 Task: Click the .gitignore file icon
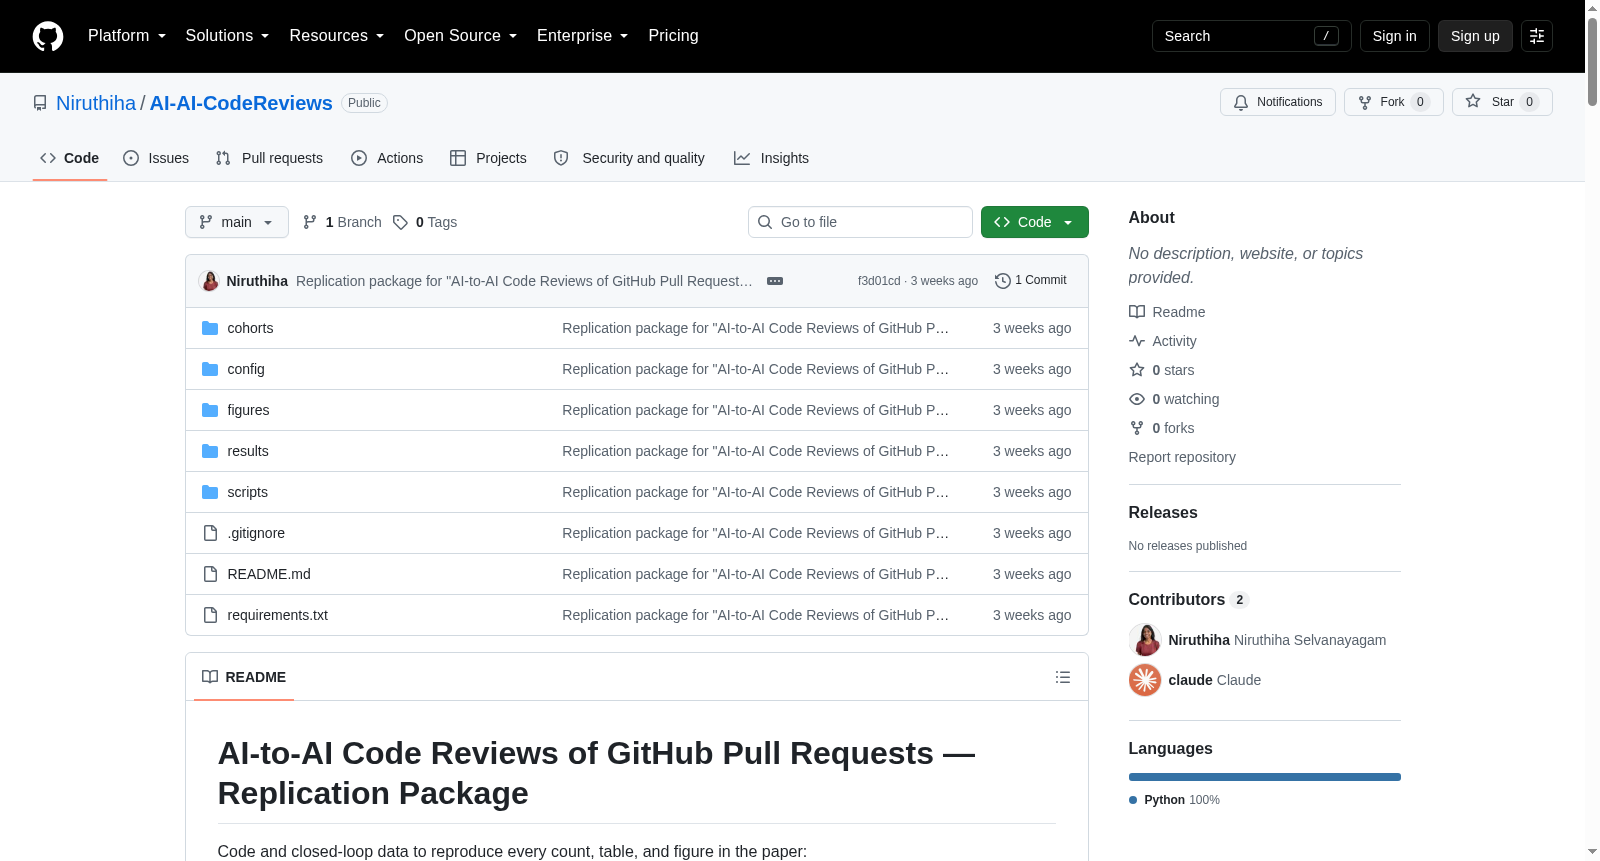pyautogui.click(x=210, y=533)
